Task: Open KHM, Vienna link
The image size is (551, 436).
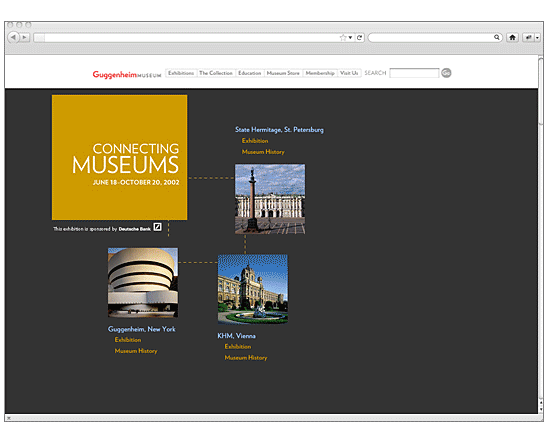Action: (x=236, y=336)
